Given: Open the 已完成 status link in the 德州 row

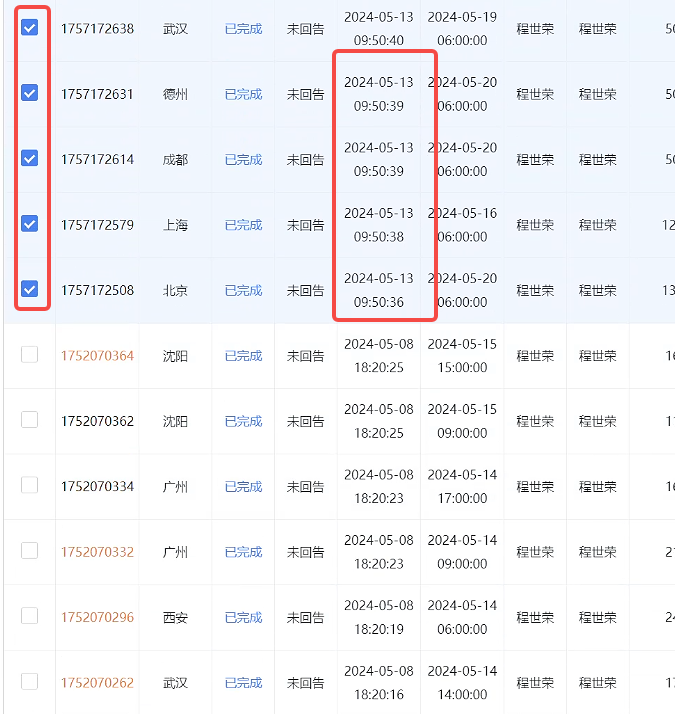Looking at the screenshot, I should click(244, 94).
